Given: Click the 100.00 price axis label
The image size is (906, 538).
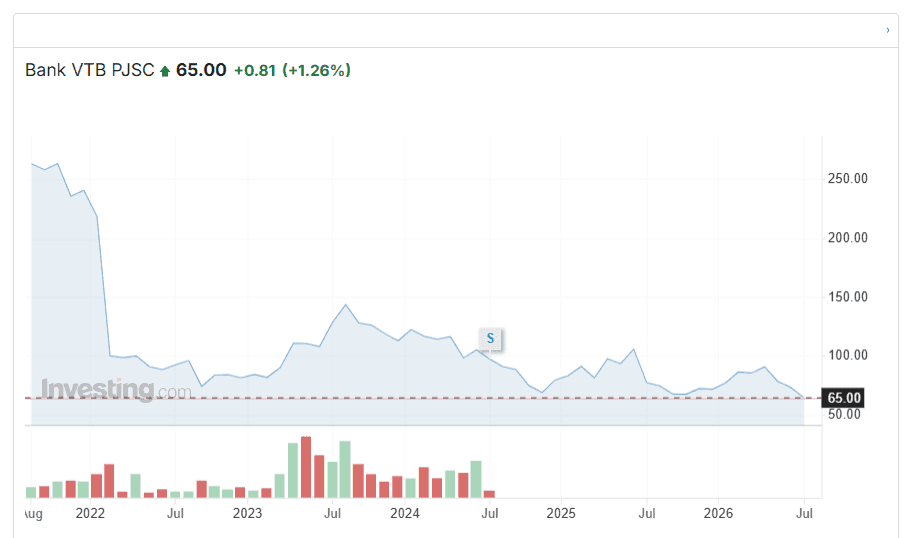Looking at the screenshot, I should click(848, 355).
